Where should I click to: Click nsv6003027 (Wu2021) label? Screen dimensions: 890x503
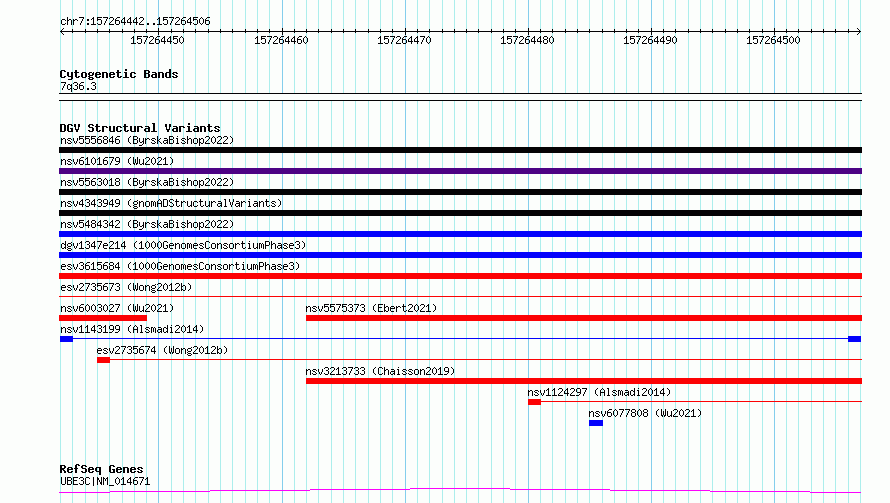(117, 308)
